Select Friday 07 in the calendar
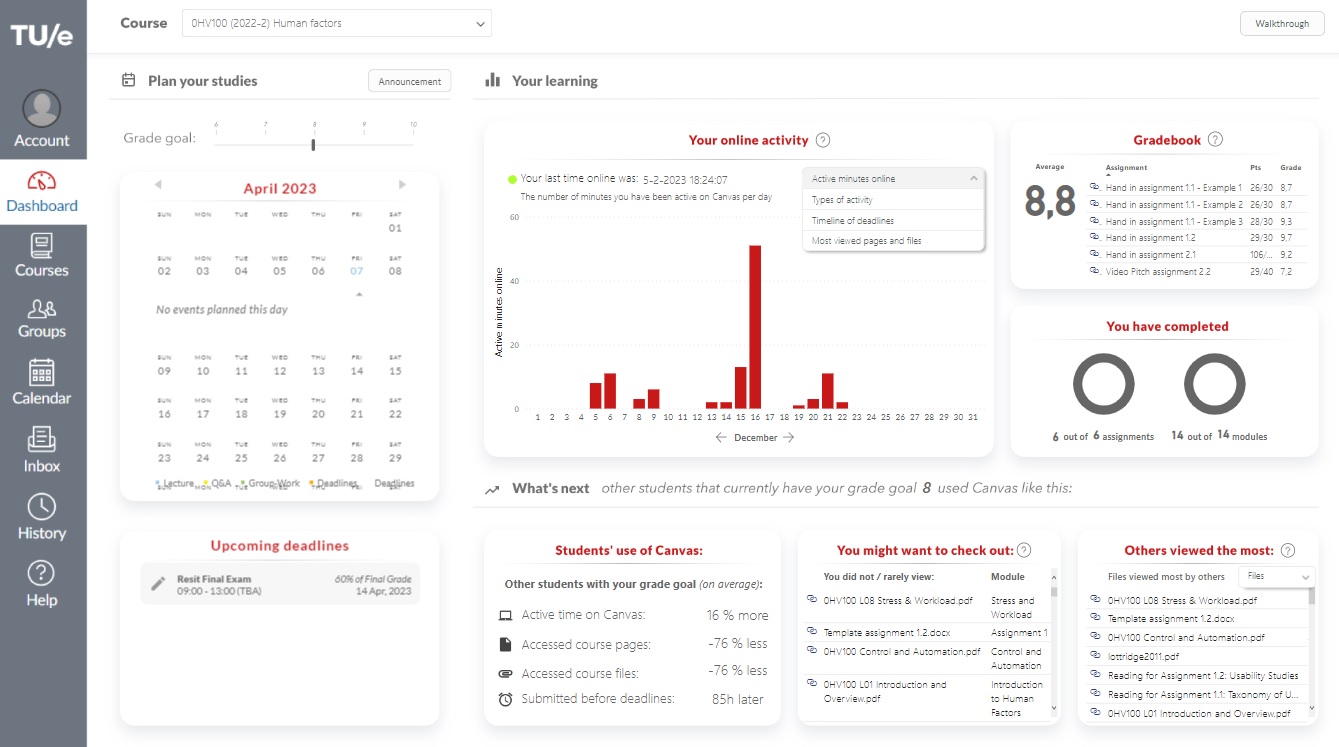This screenshot has height=747, width=1339. coord(357,271)
